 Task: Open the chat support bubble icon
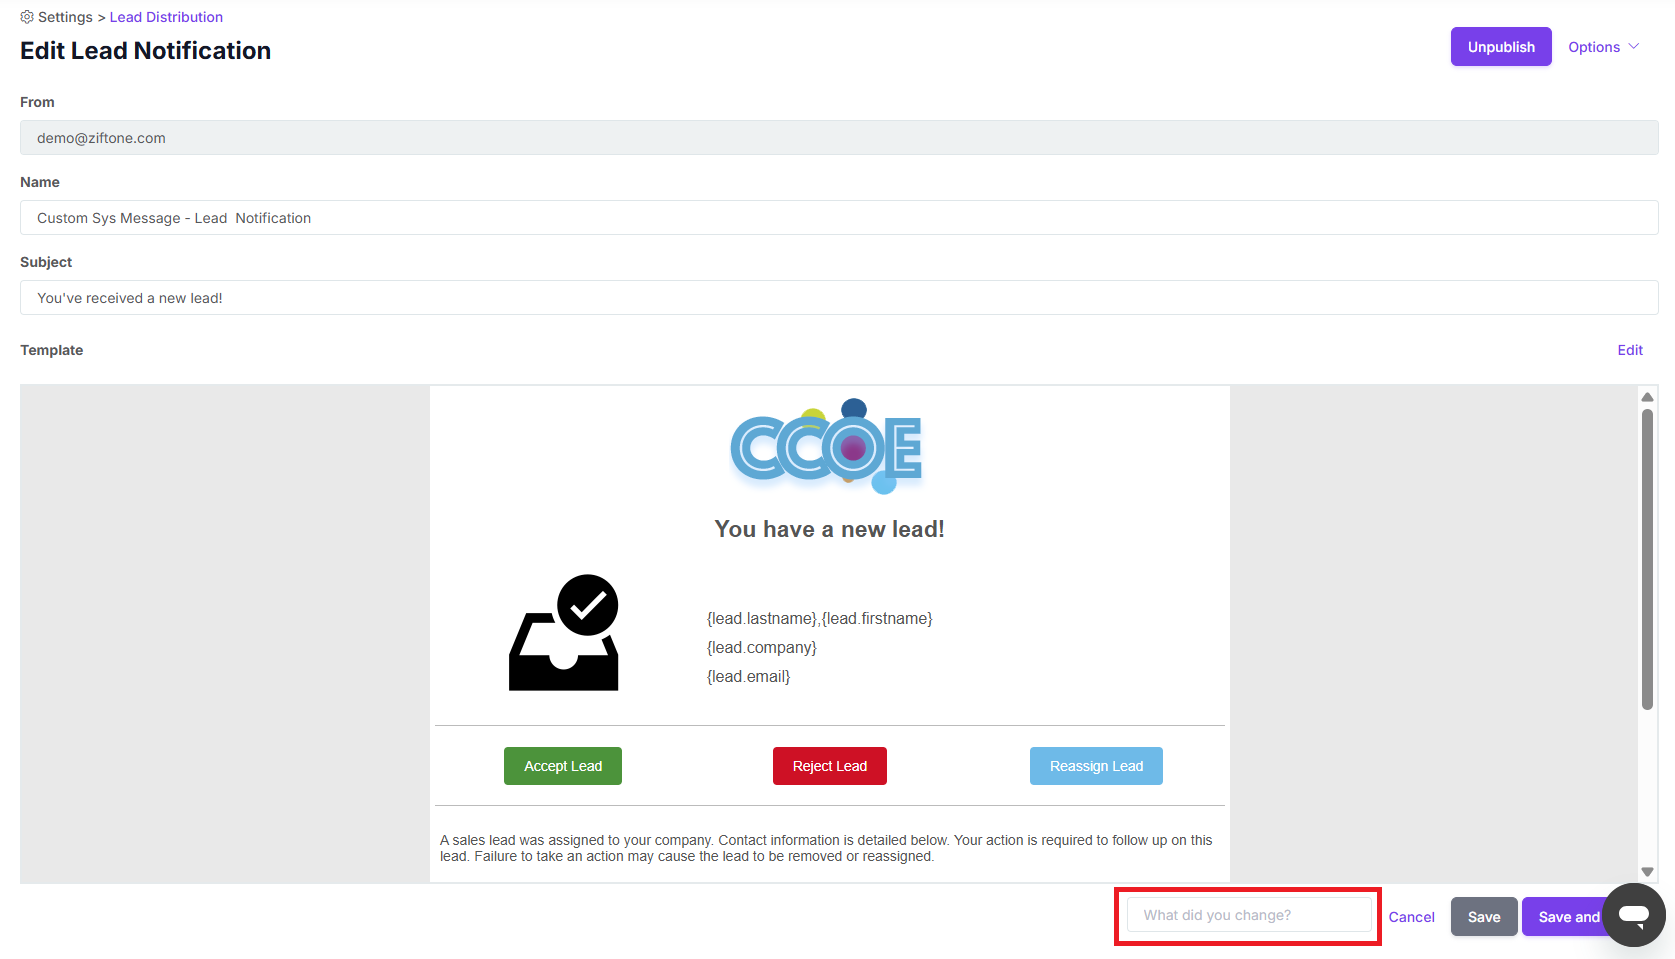(1633, 915)
